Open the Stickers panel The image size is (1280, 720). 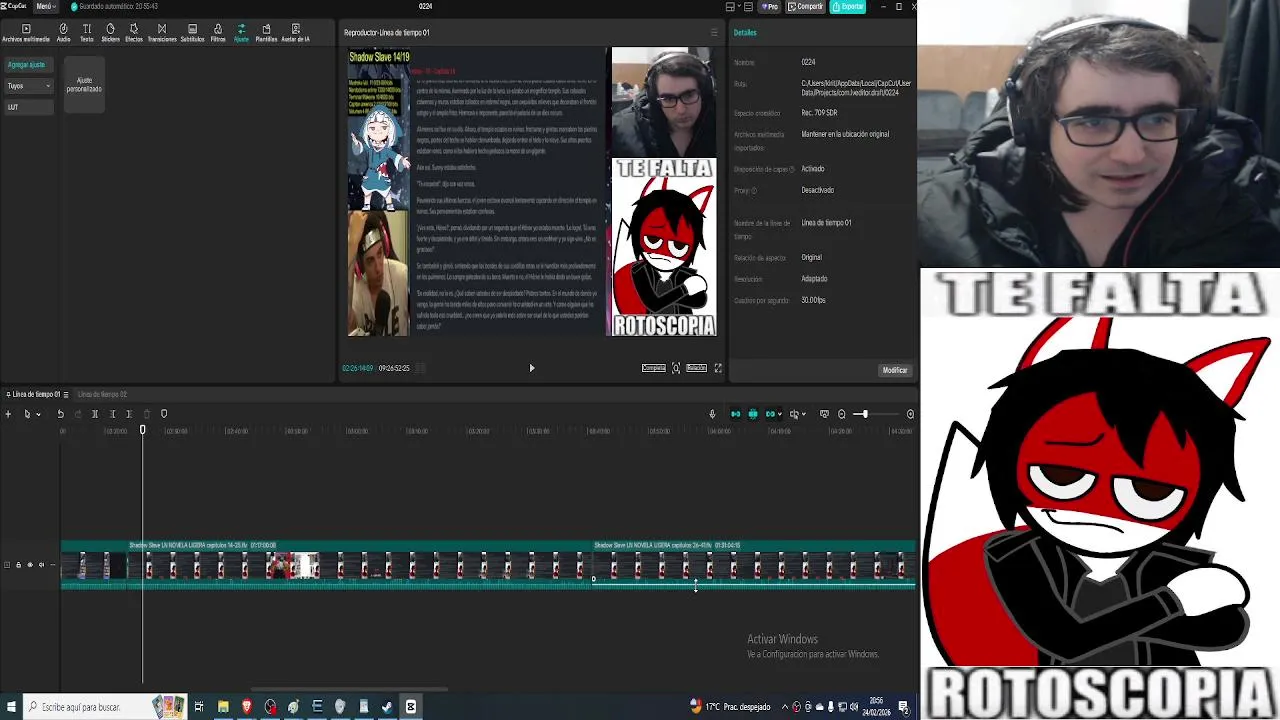tap(110, 33)
